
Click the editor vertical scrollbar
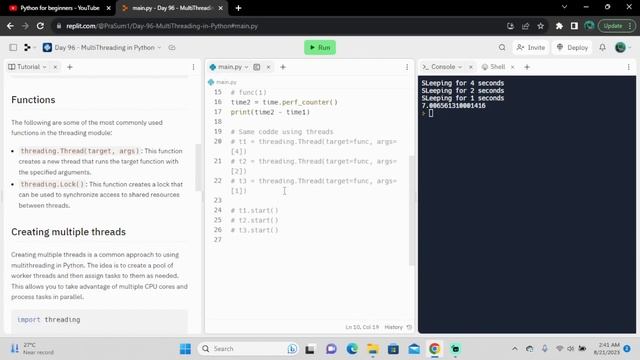coord(411,210)
